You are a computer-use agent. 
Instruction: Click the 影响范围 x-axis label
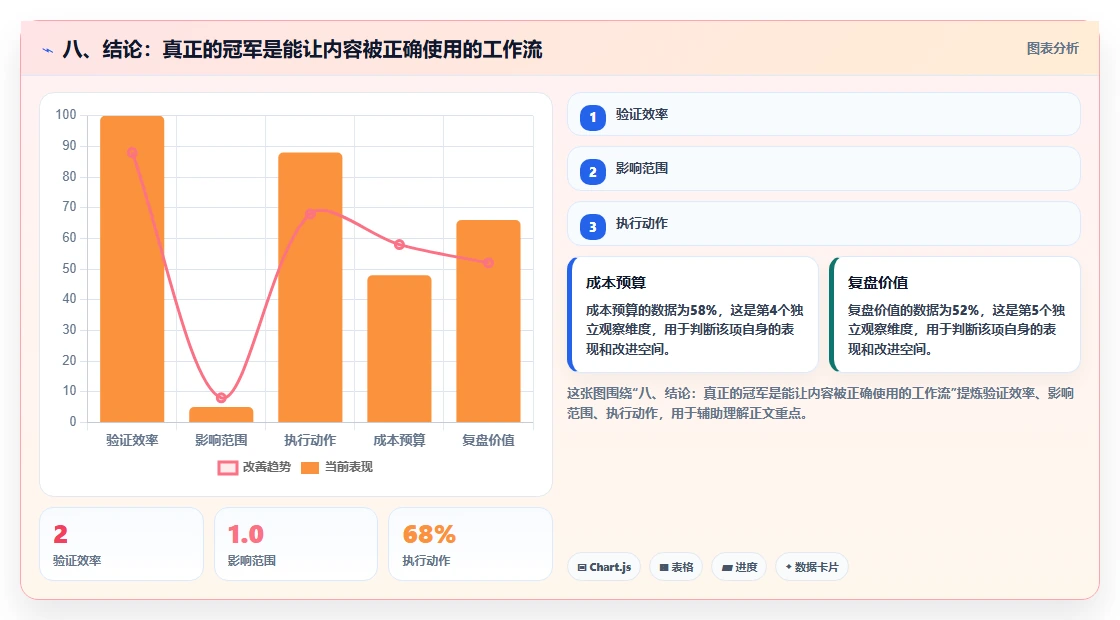tap(221, 440)
